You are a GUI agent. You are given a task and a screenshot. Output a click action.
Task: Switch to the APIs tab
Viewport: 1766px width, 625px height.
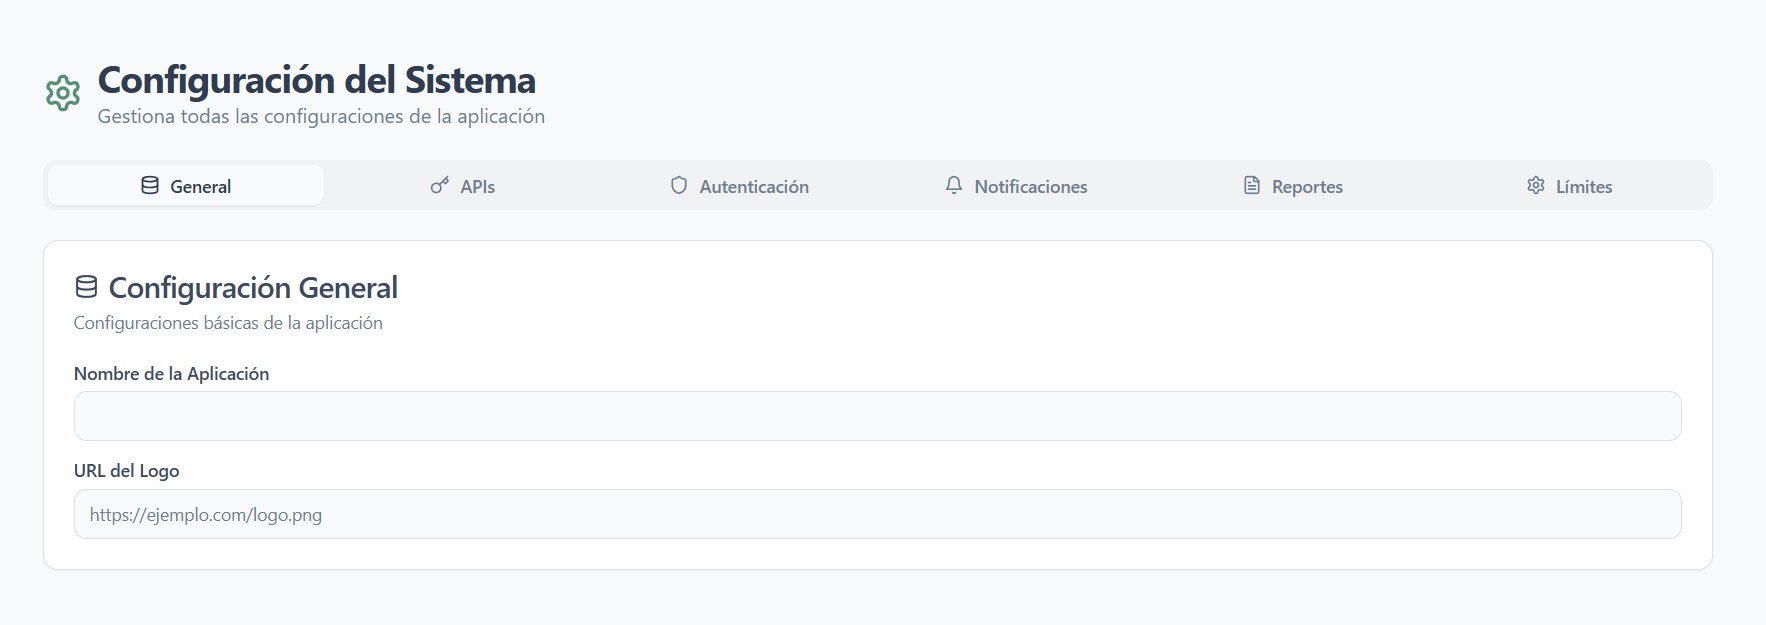(x=478, y=187)
